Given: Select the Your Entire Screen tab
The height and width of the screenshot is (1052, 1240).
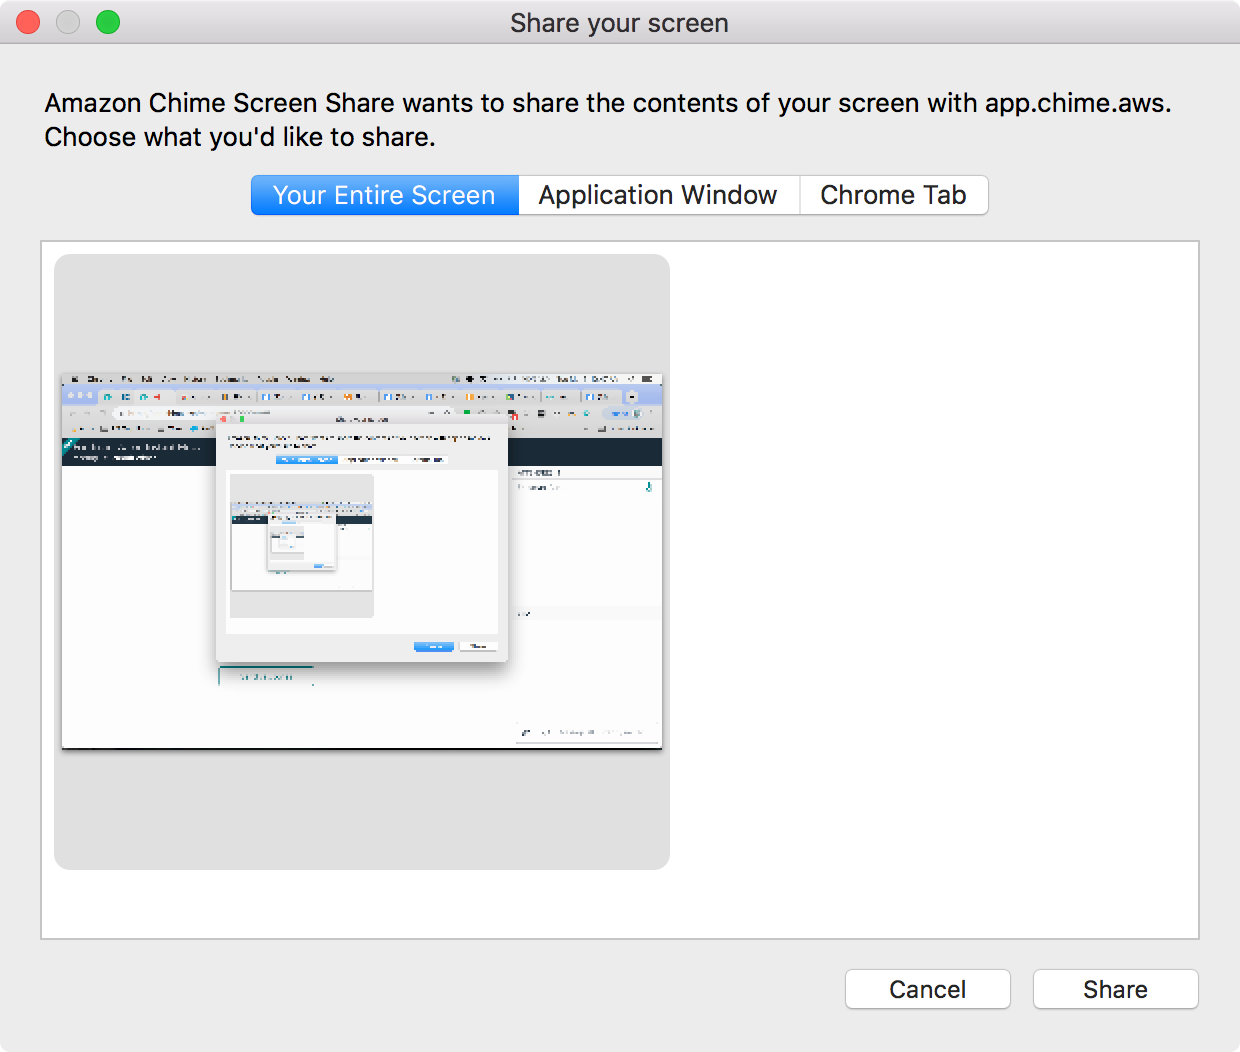Looking at the screenshot, I should coord(385,195).
